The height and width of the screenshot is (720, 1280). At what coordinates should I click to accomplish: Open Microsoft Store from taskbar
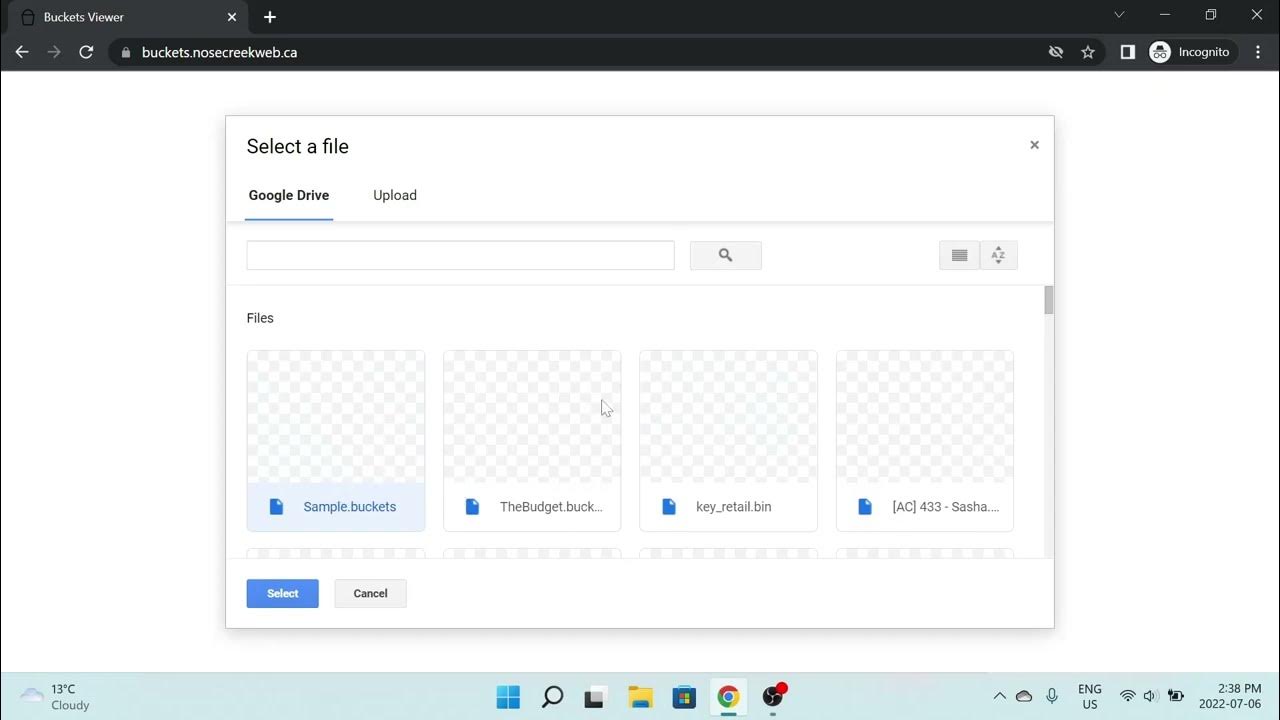point(684,697)
